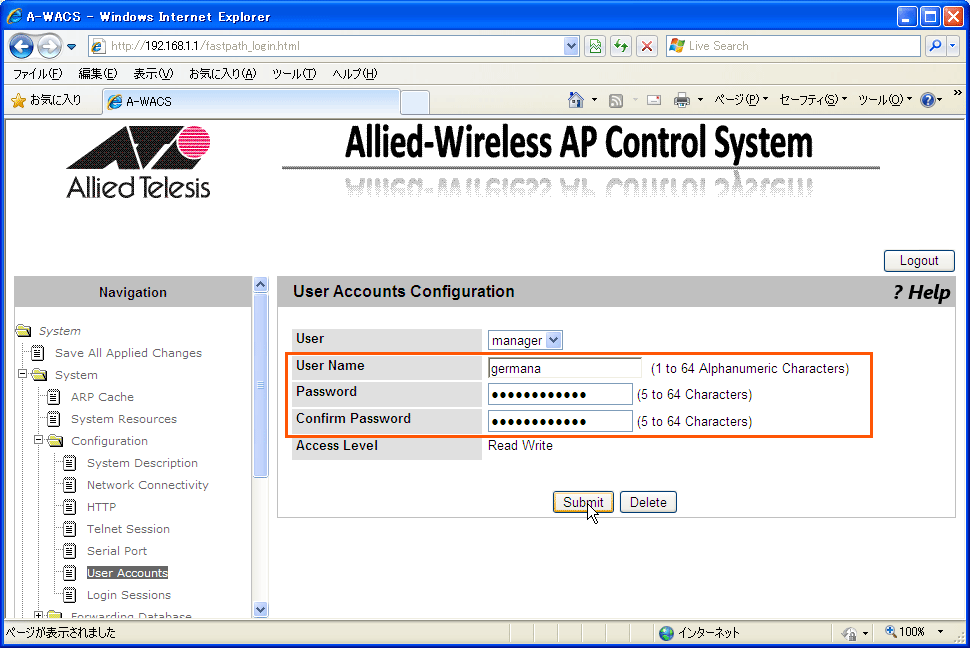
Task: Click the top-level System folder icon
Action: 24,330
